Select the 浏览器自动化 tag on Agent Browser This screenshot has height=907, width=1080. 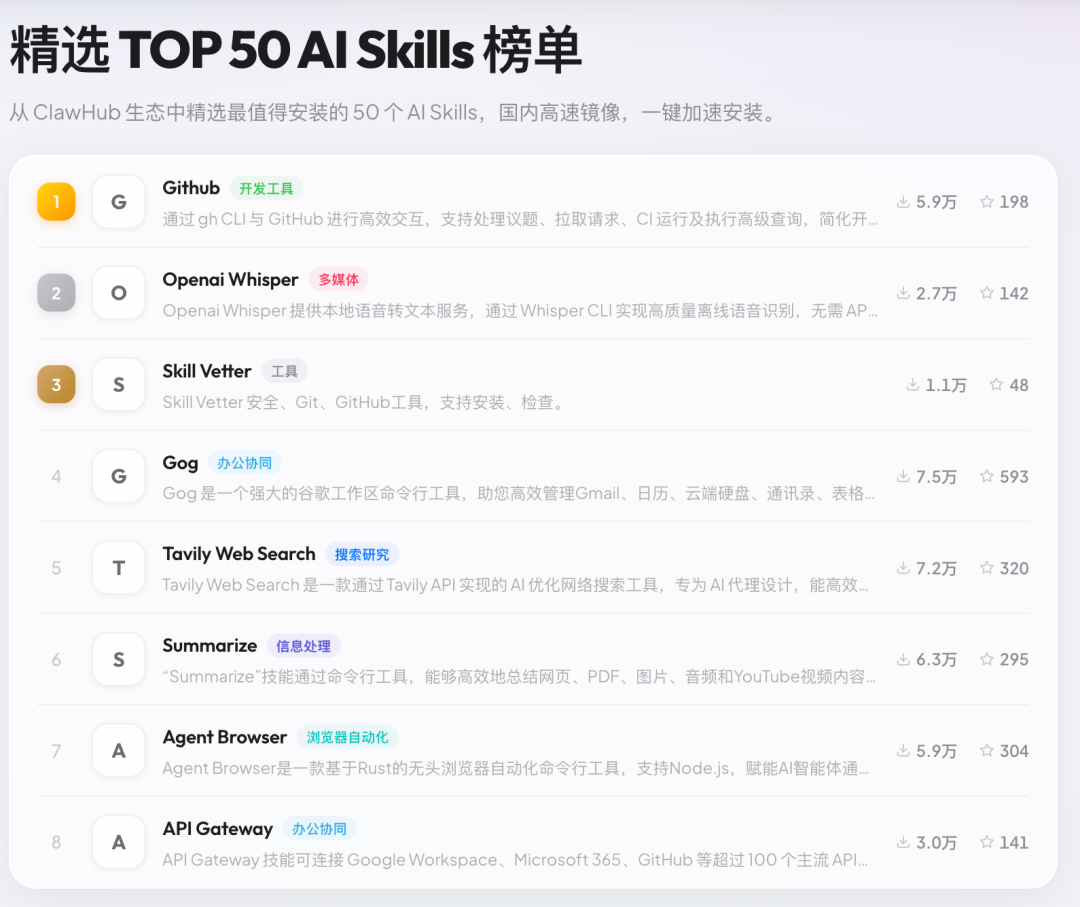(348, 737)
